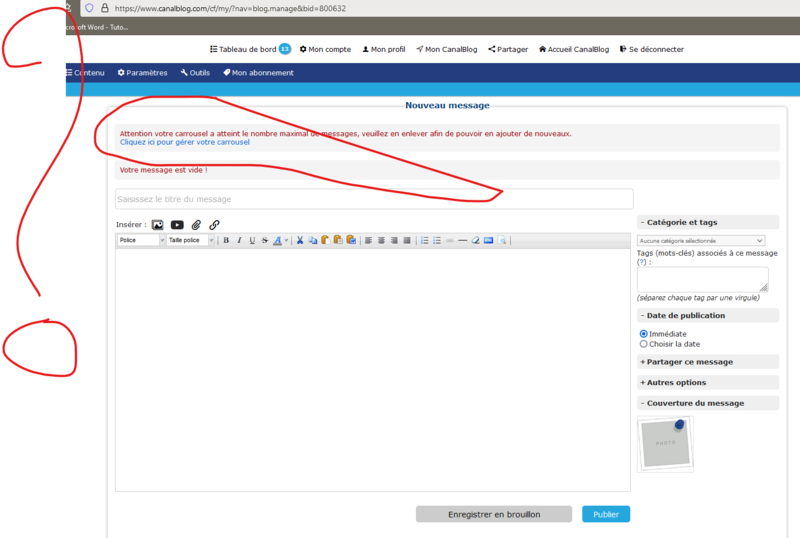Paste from Word icon
This screenshot has height=538, width=800.
click(351, 240)
